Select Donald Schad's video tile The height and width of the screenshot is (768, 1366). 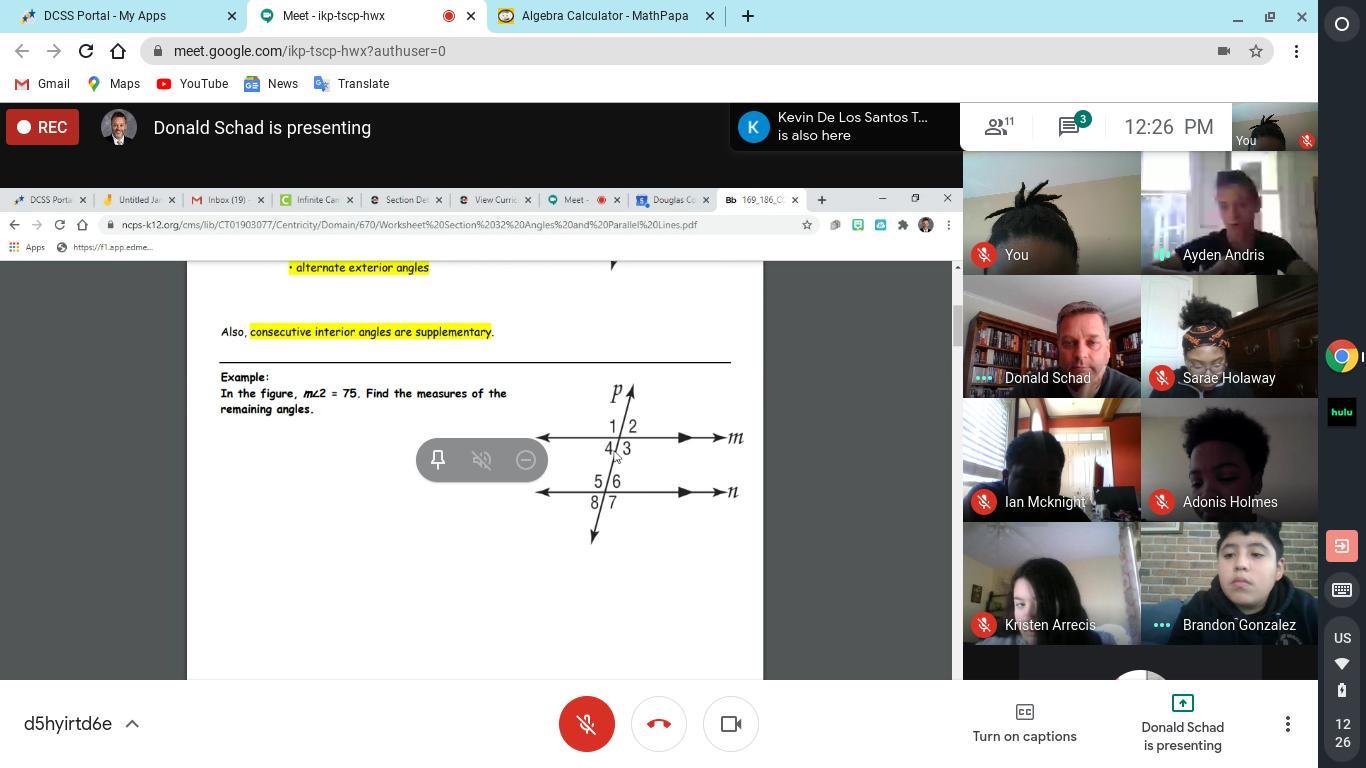pyautogui.click(x=1052, y=337)
